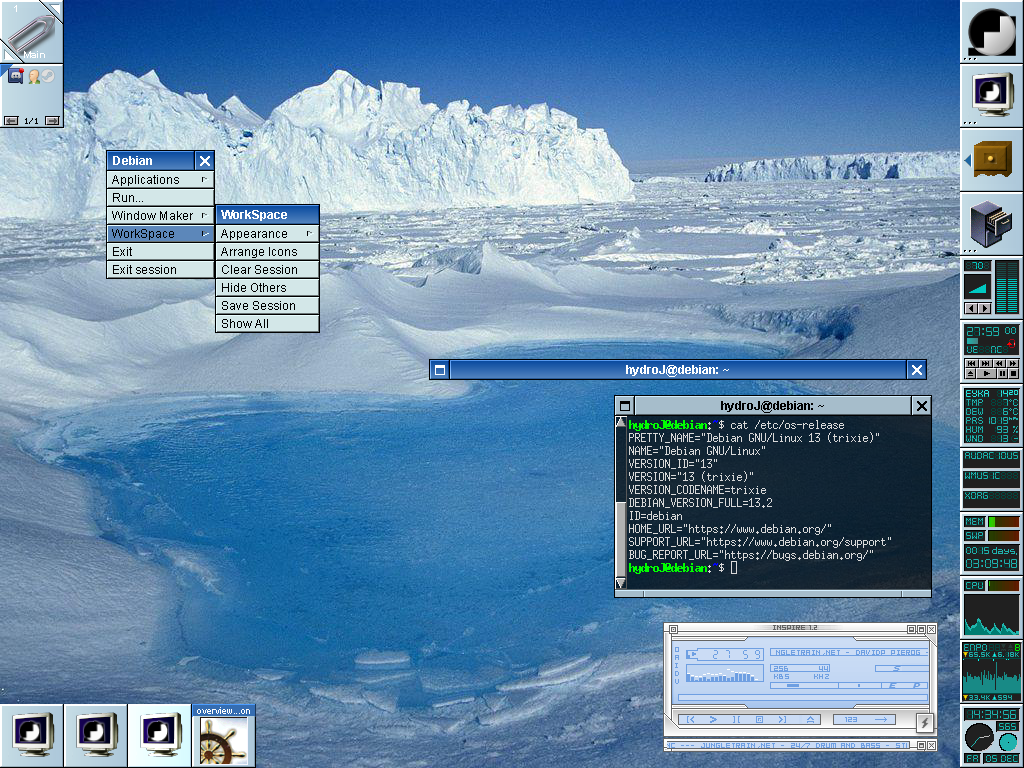Expand the Window Maker submenu
Viewport: 1024px width, 768px height.
tap(160, 216)
